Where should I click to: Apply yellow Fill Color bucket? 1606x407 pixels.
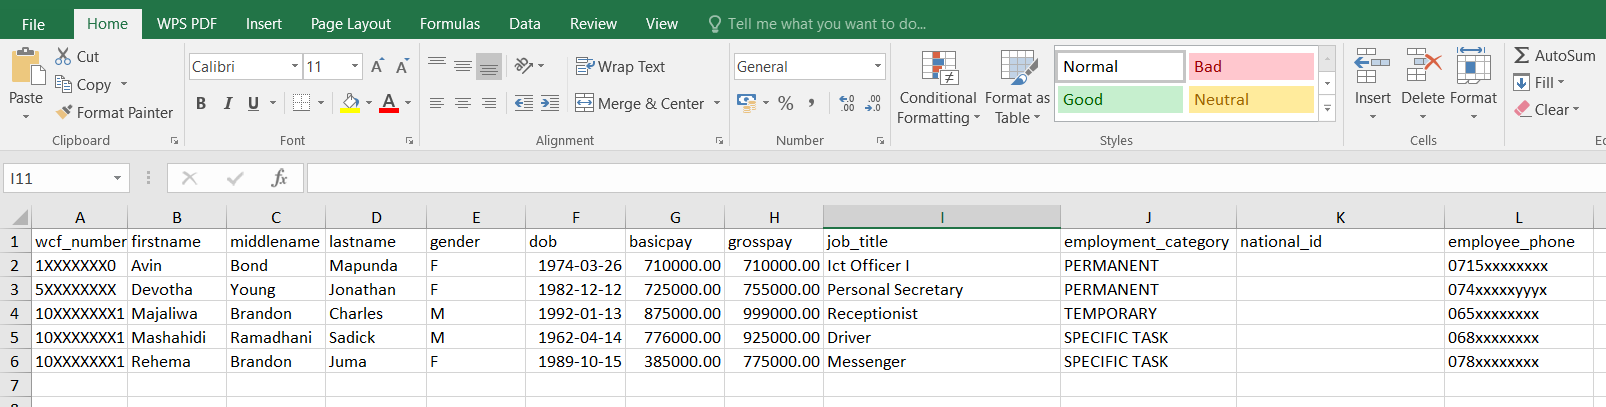(350, 103)
